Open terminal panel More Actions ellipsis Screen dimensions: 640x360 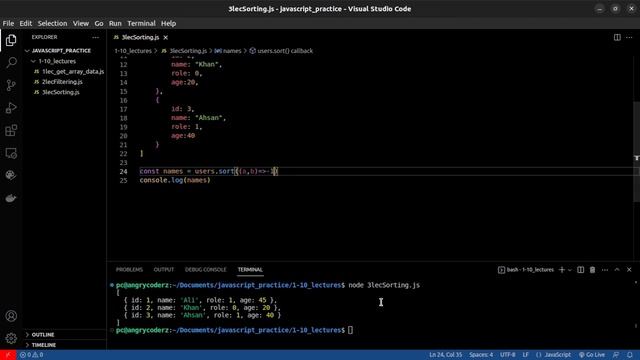click(x=604, y=270)
